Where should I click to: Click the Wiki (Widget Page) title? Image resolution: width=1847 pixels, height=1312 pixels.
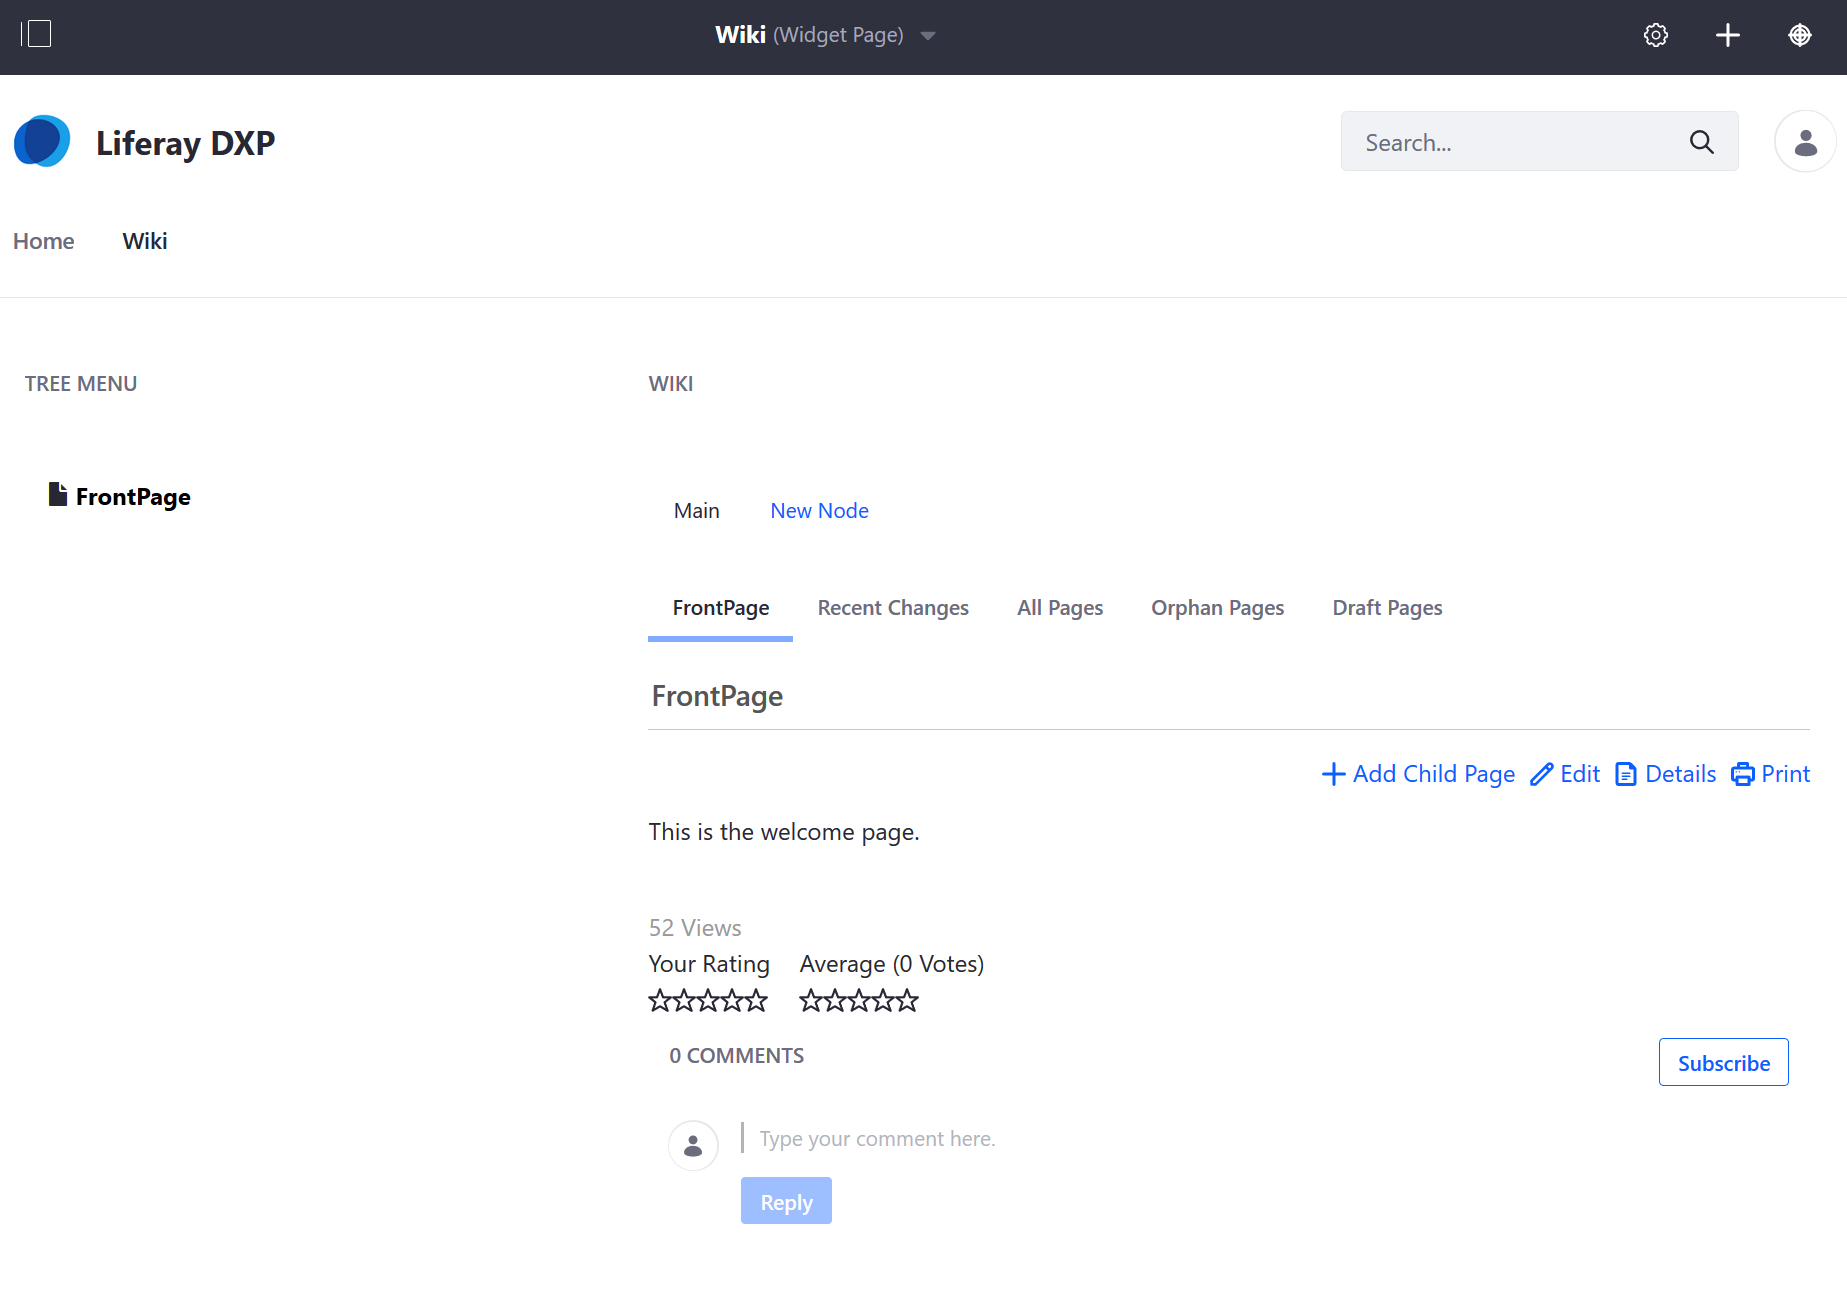(x=809, y=35)
